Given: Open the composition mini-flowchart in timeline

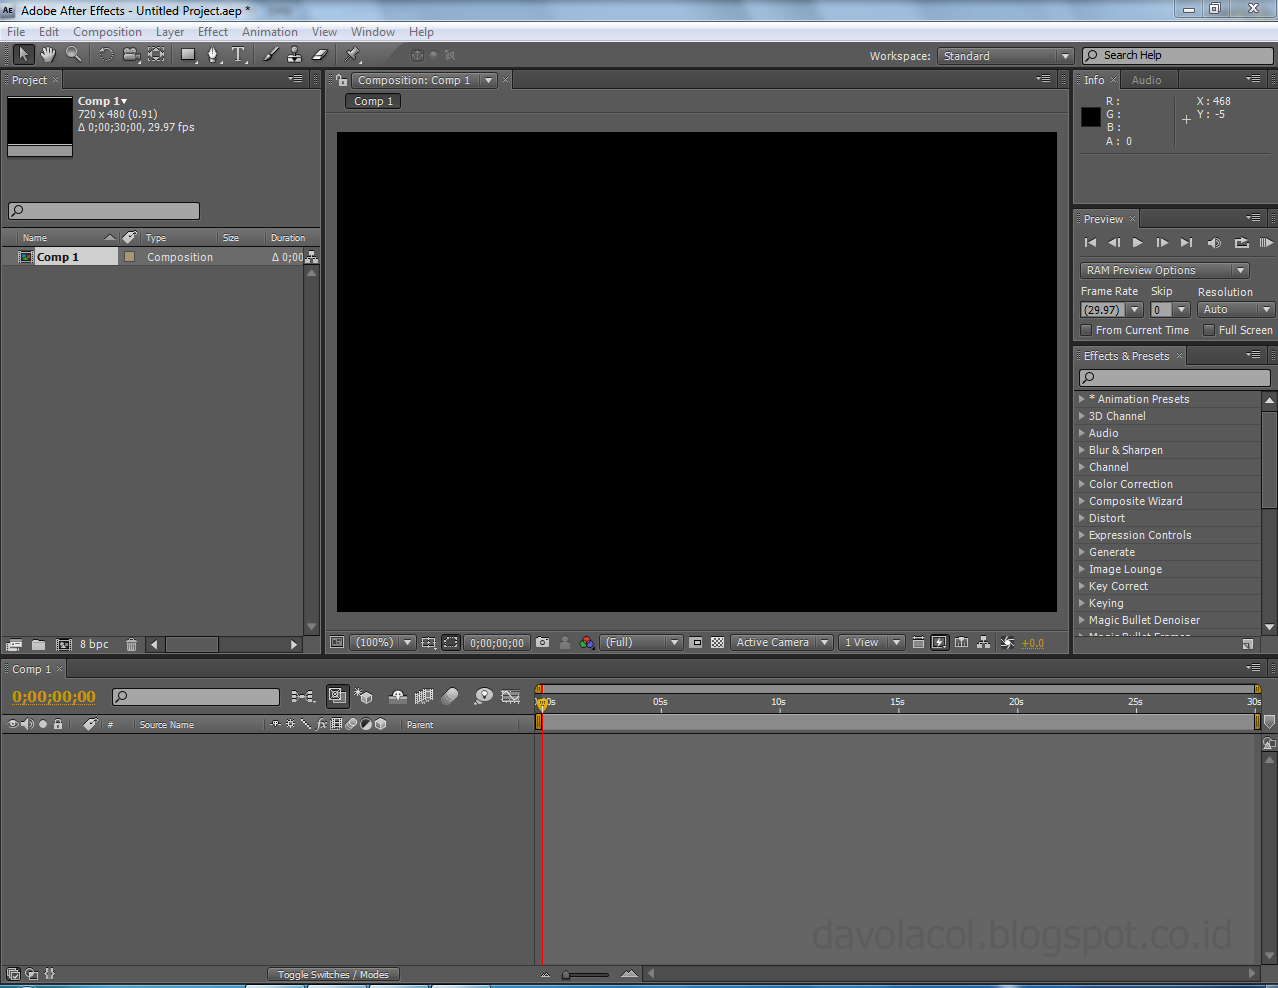Looking at the screenshot, I should pos(303,696).
